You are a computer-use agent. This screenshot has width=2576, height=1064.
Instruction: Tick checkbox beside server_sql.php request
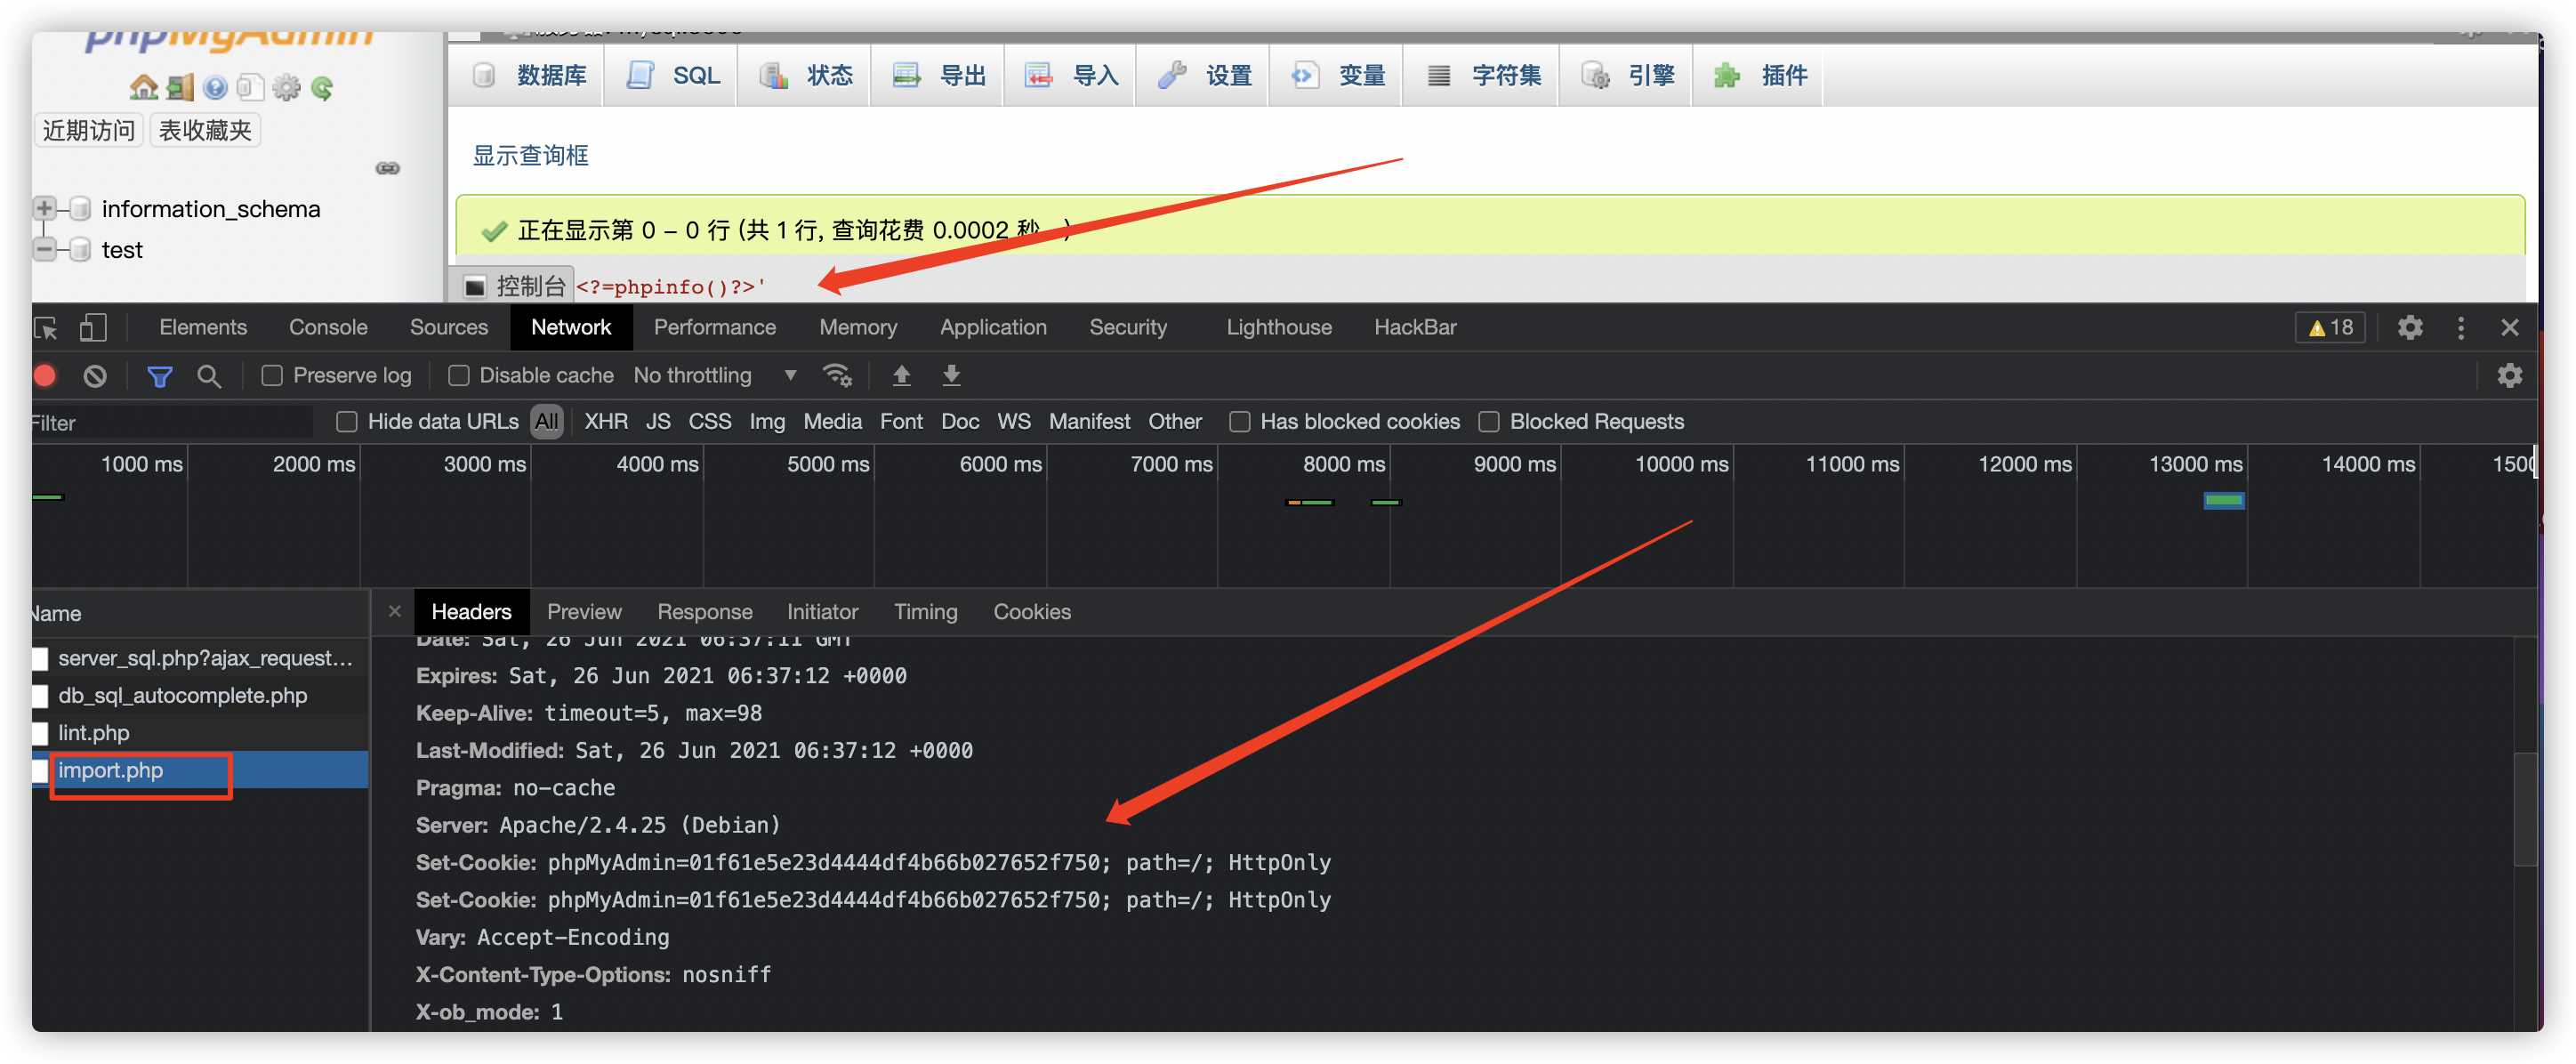click(40, 659)
